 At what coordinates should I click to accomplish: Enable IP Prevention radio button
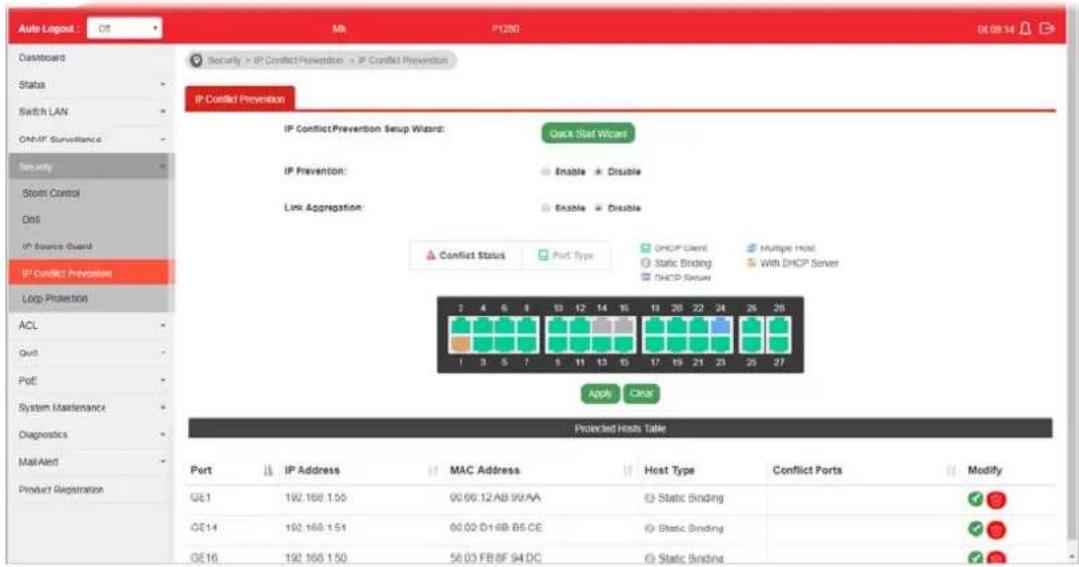point(546,171)
